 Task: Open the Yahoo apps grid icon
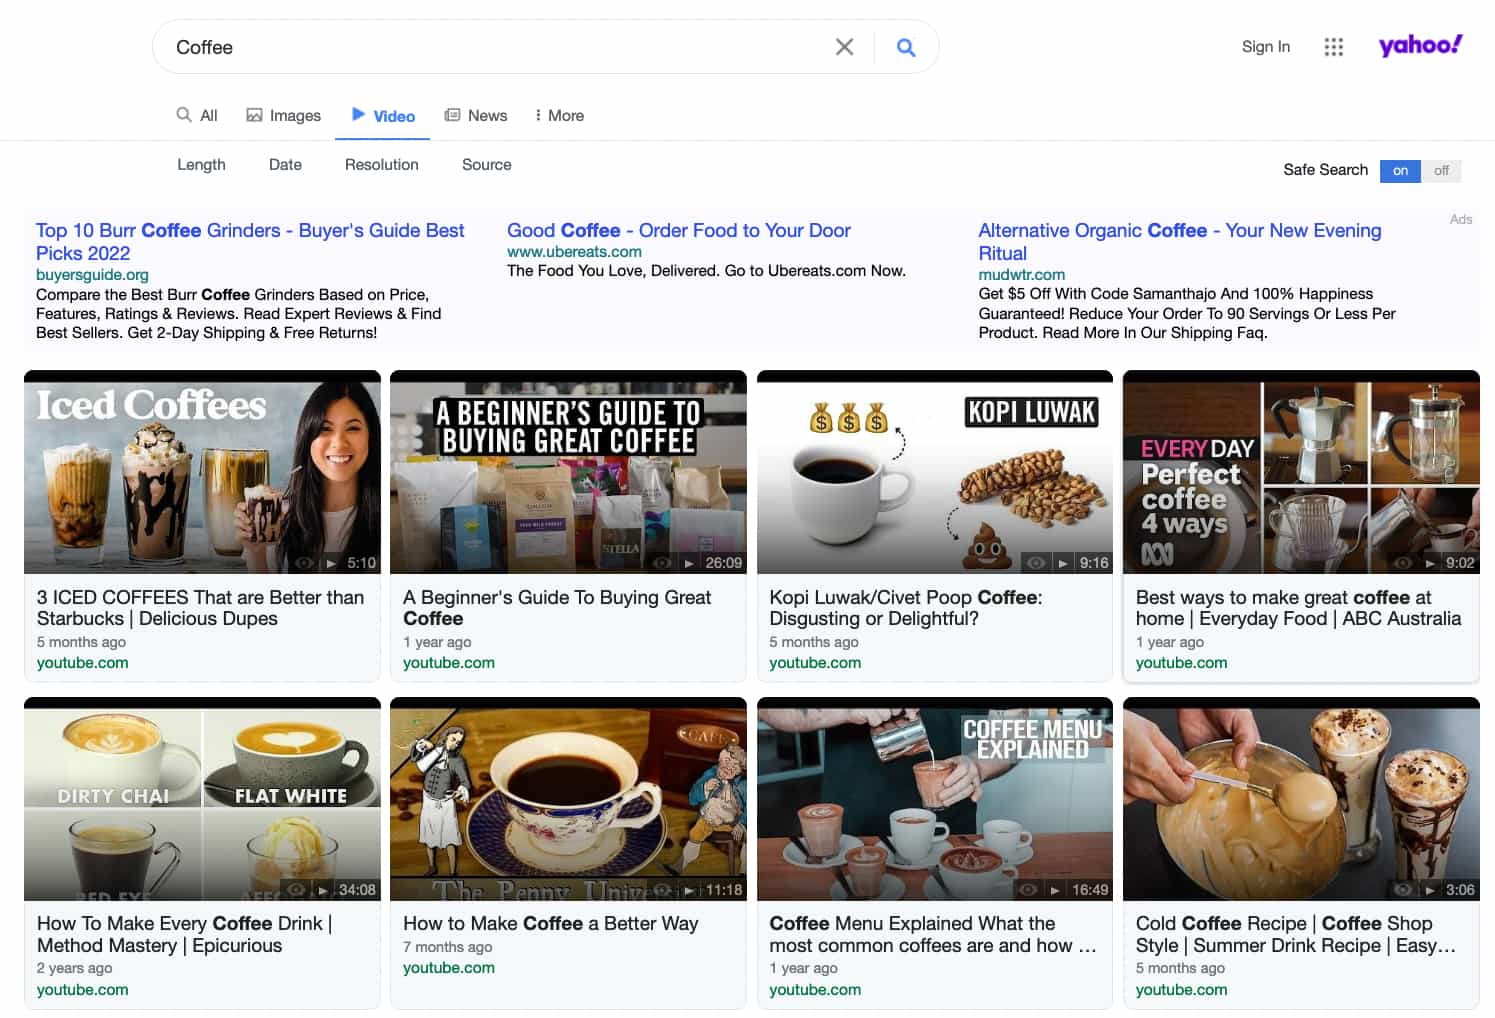[1333, 47]
